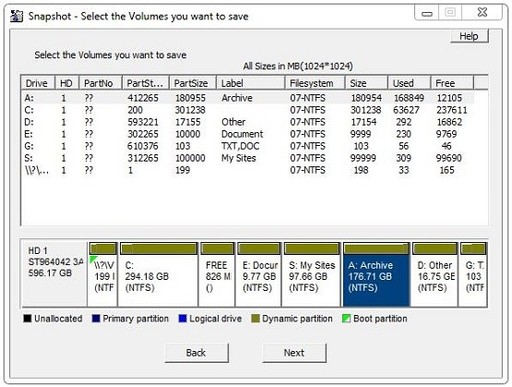The image size is (512, 387).
Task: Sort by PartNo column header
Action: (100, 83)
